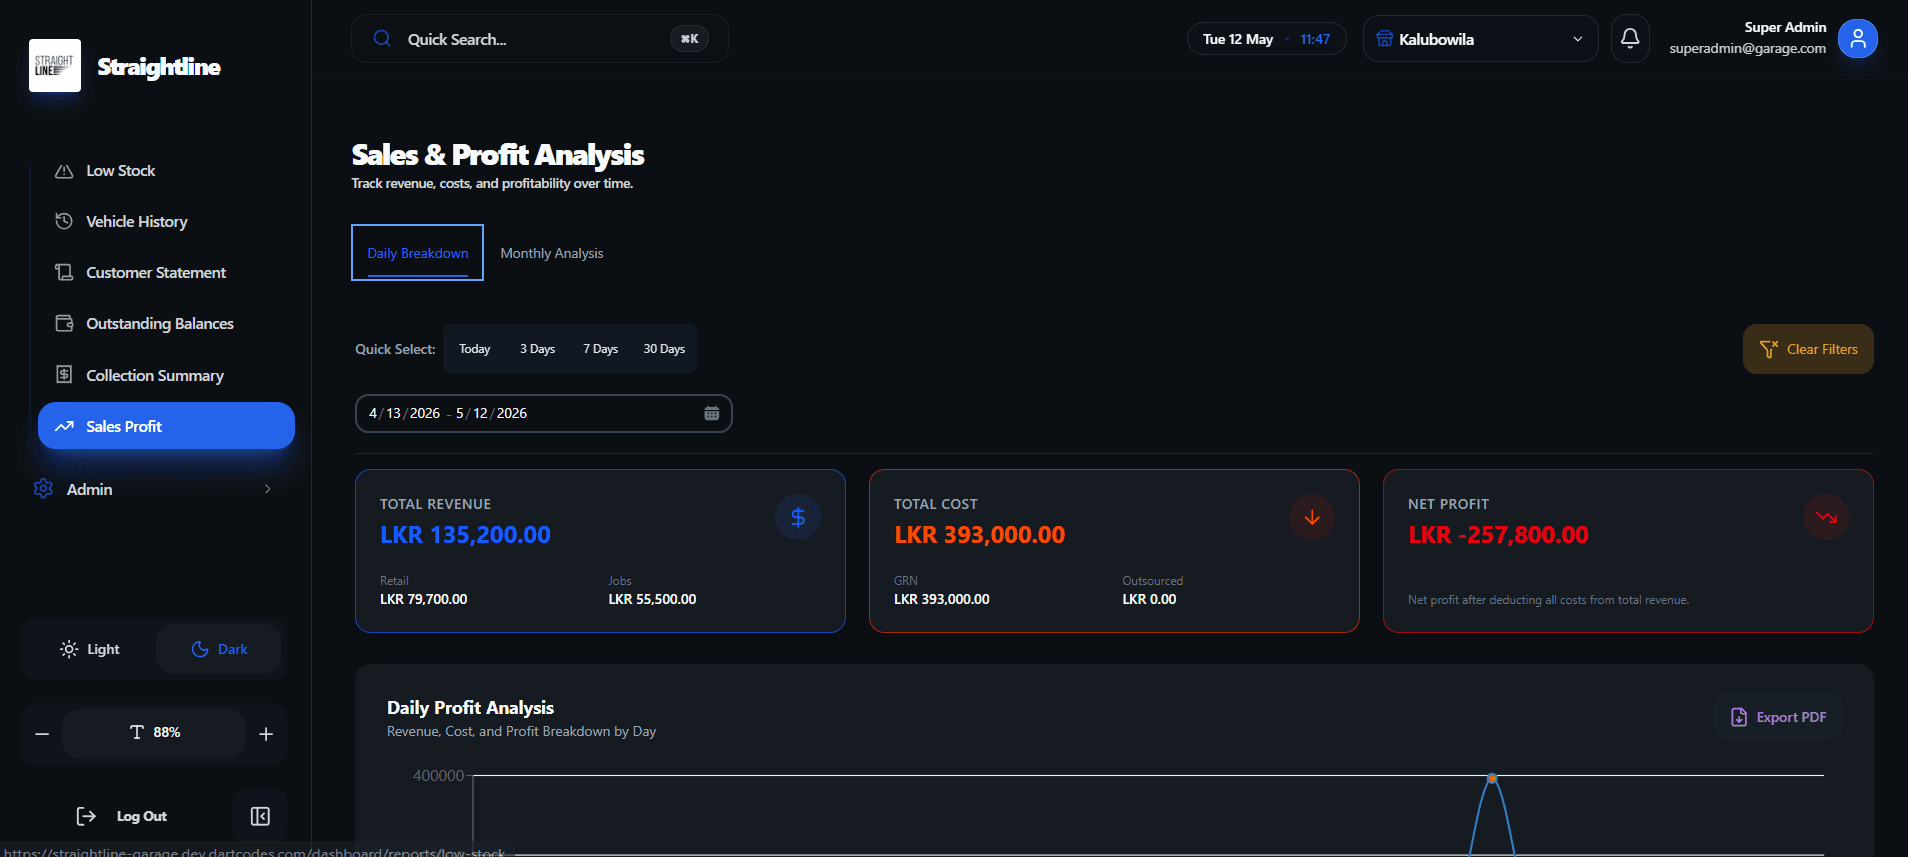The width and height of the screenshot is (1908, 857).
Task: Select 3 Days quick filter
Action: pyautogui.click(x=537, y=349)
